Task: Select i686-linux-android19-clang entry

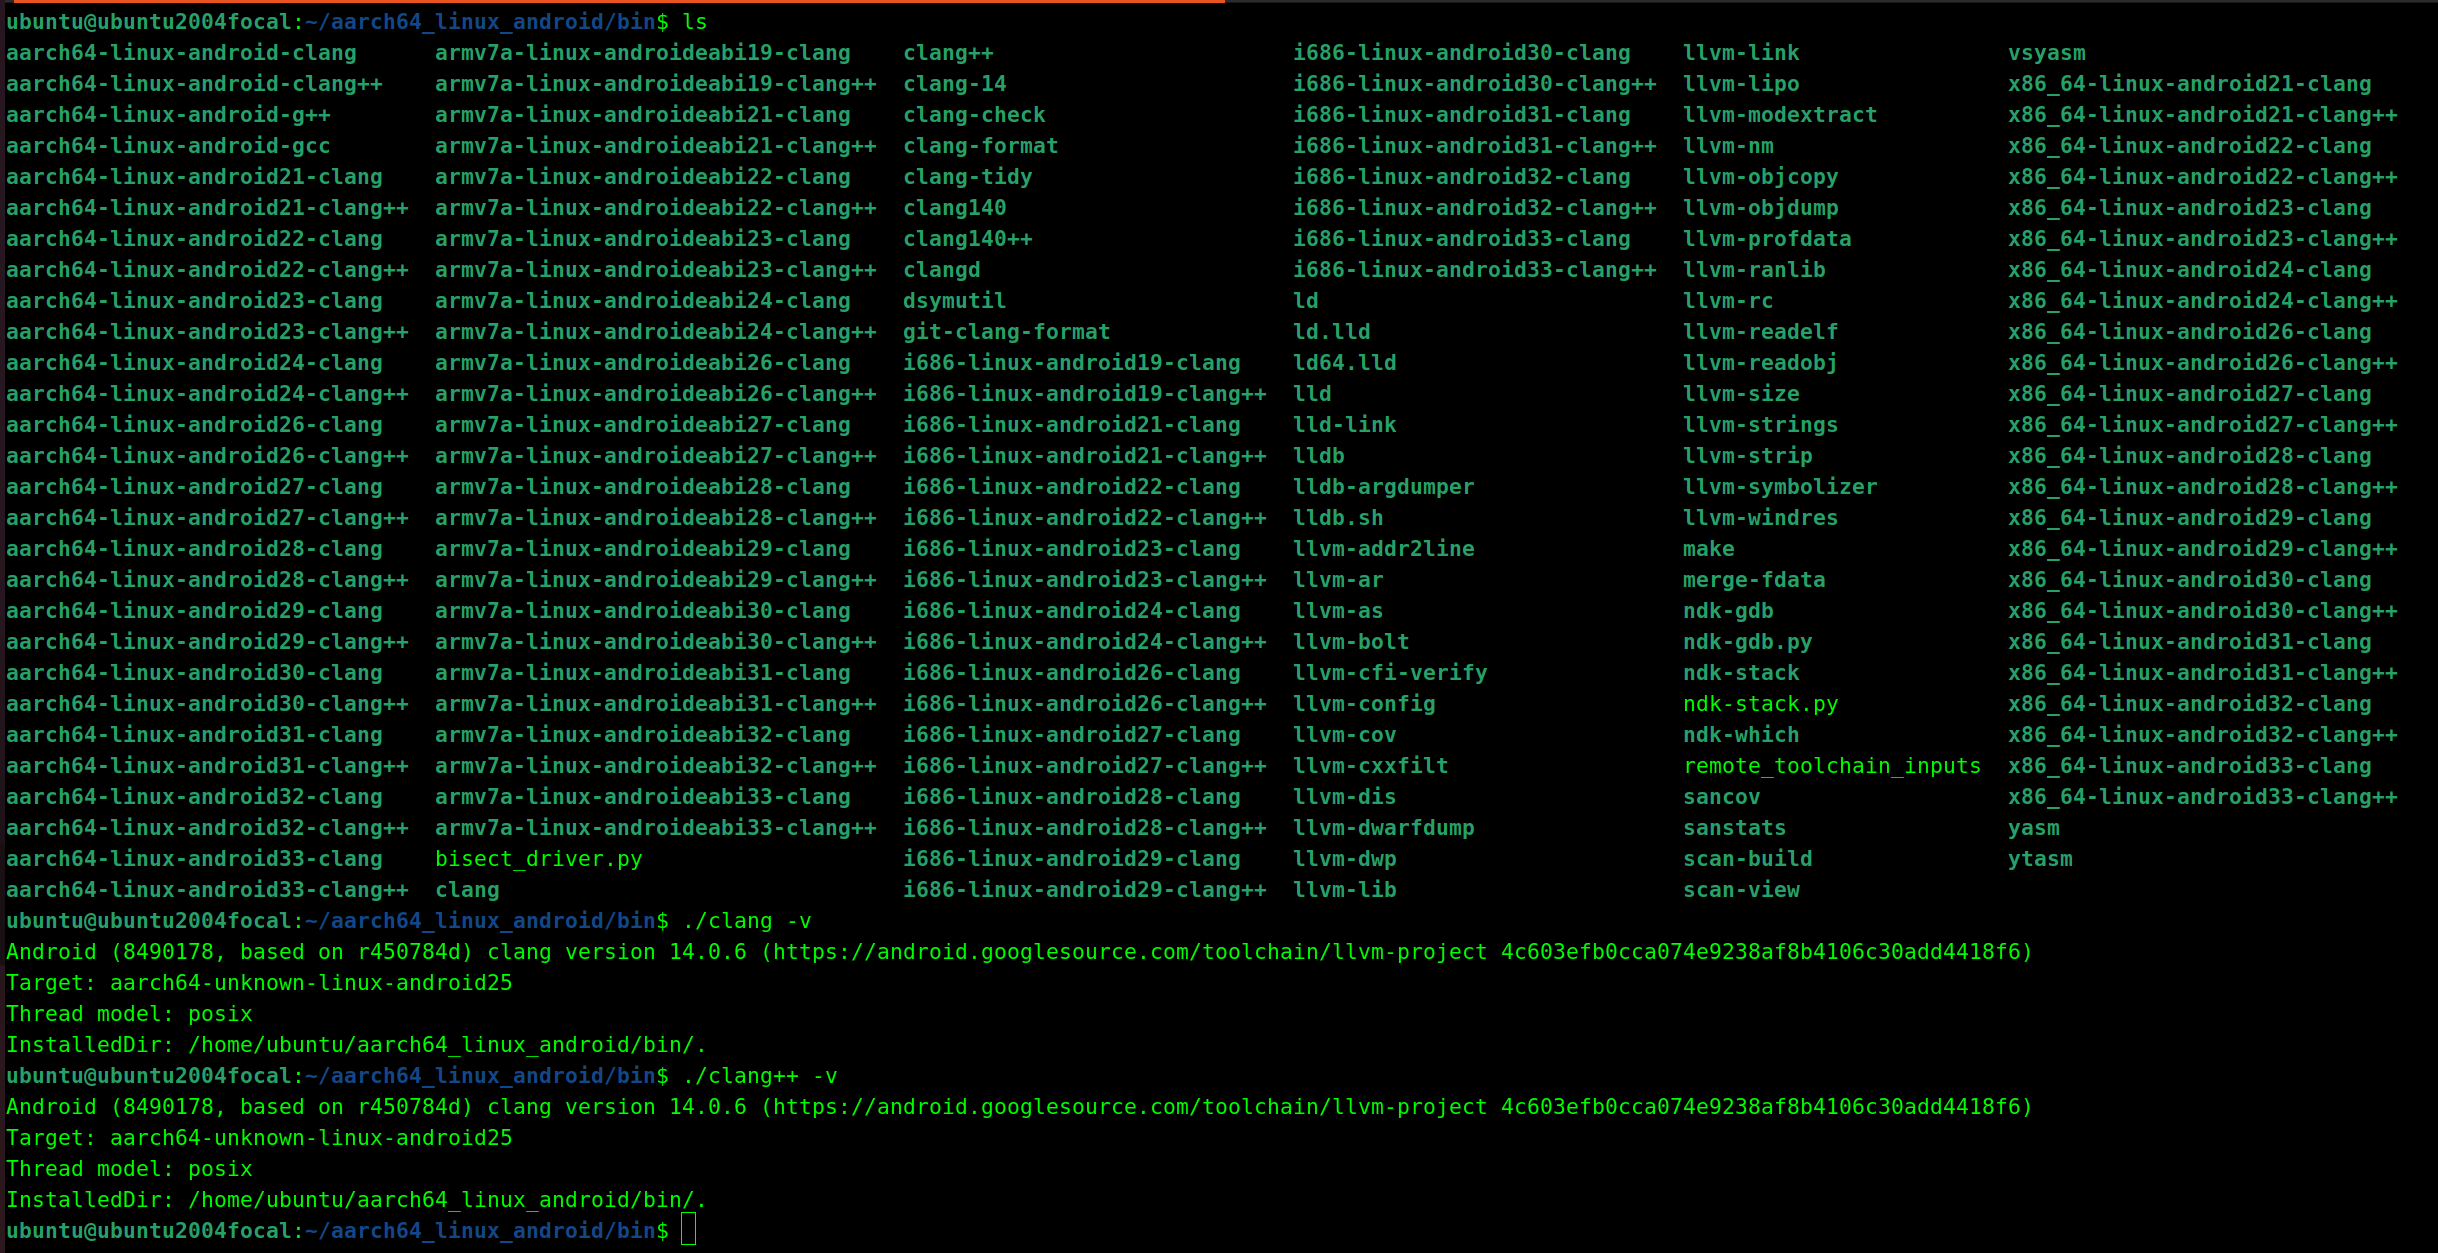Action: [1071, 363]
